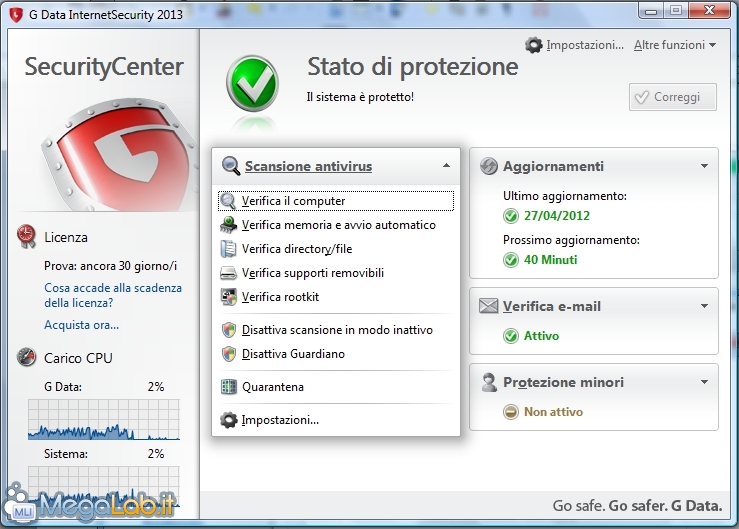Viewport: 739px width, 529px height.
Task: Click the Licenza clock seal icon
Action: (x=26, y=237)
